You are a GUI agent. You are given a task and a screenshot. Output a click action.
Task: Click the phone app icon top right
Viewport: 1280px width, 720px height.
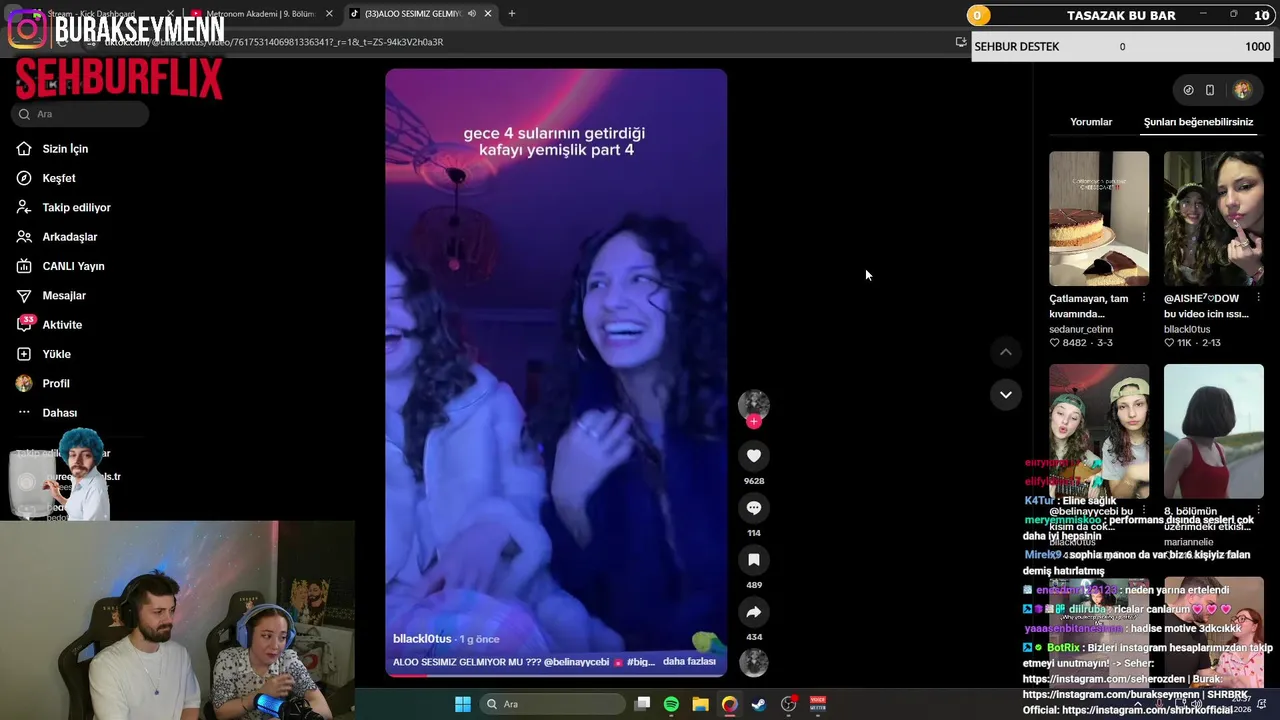[x=1210, y=90]
